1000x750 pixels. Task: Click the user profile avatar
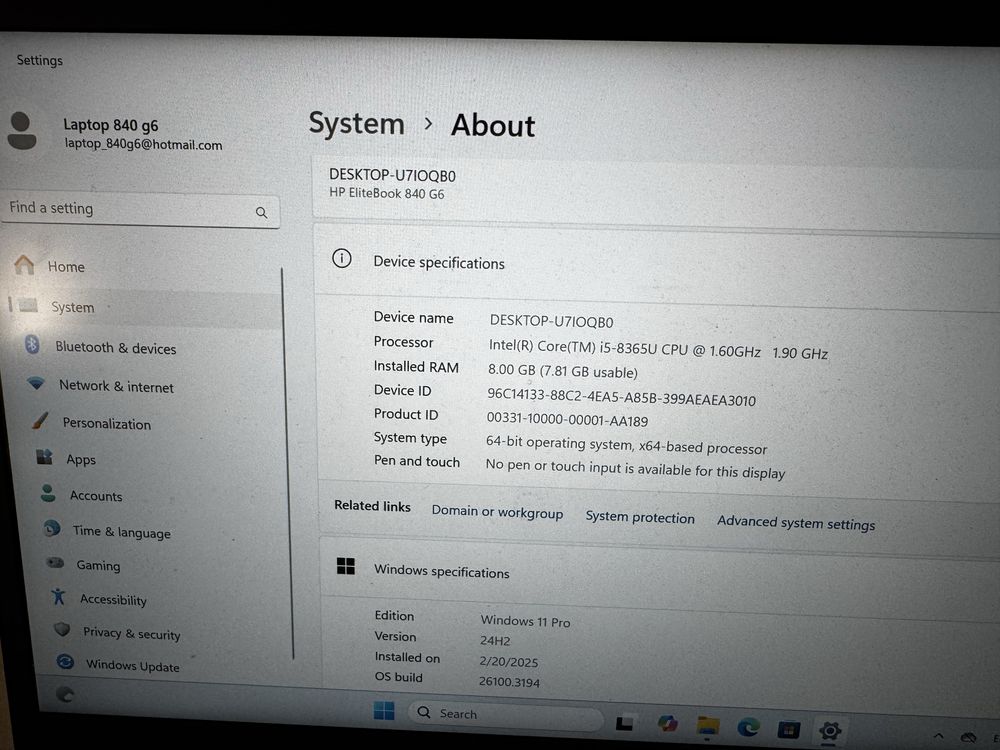tap(21, 131)
